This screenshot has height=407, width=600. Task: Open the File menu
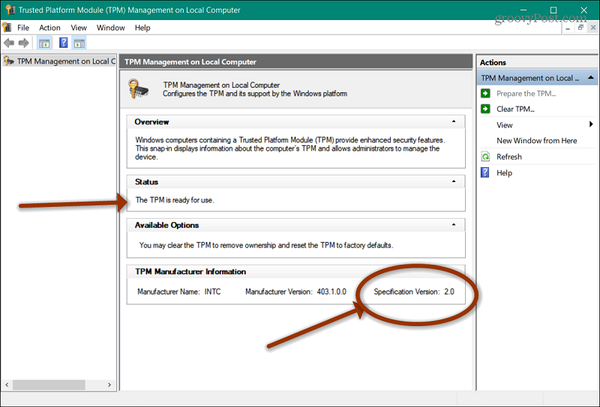23,28
